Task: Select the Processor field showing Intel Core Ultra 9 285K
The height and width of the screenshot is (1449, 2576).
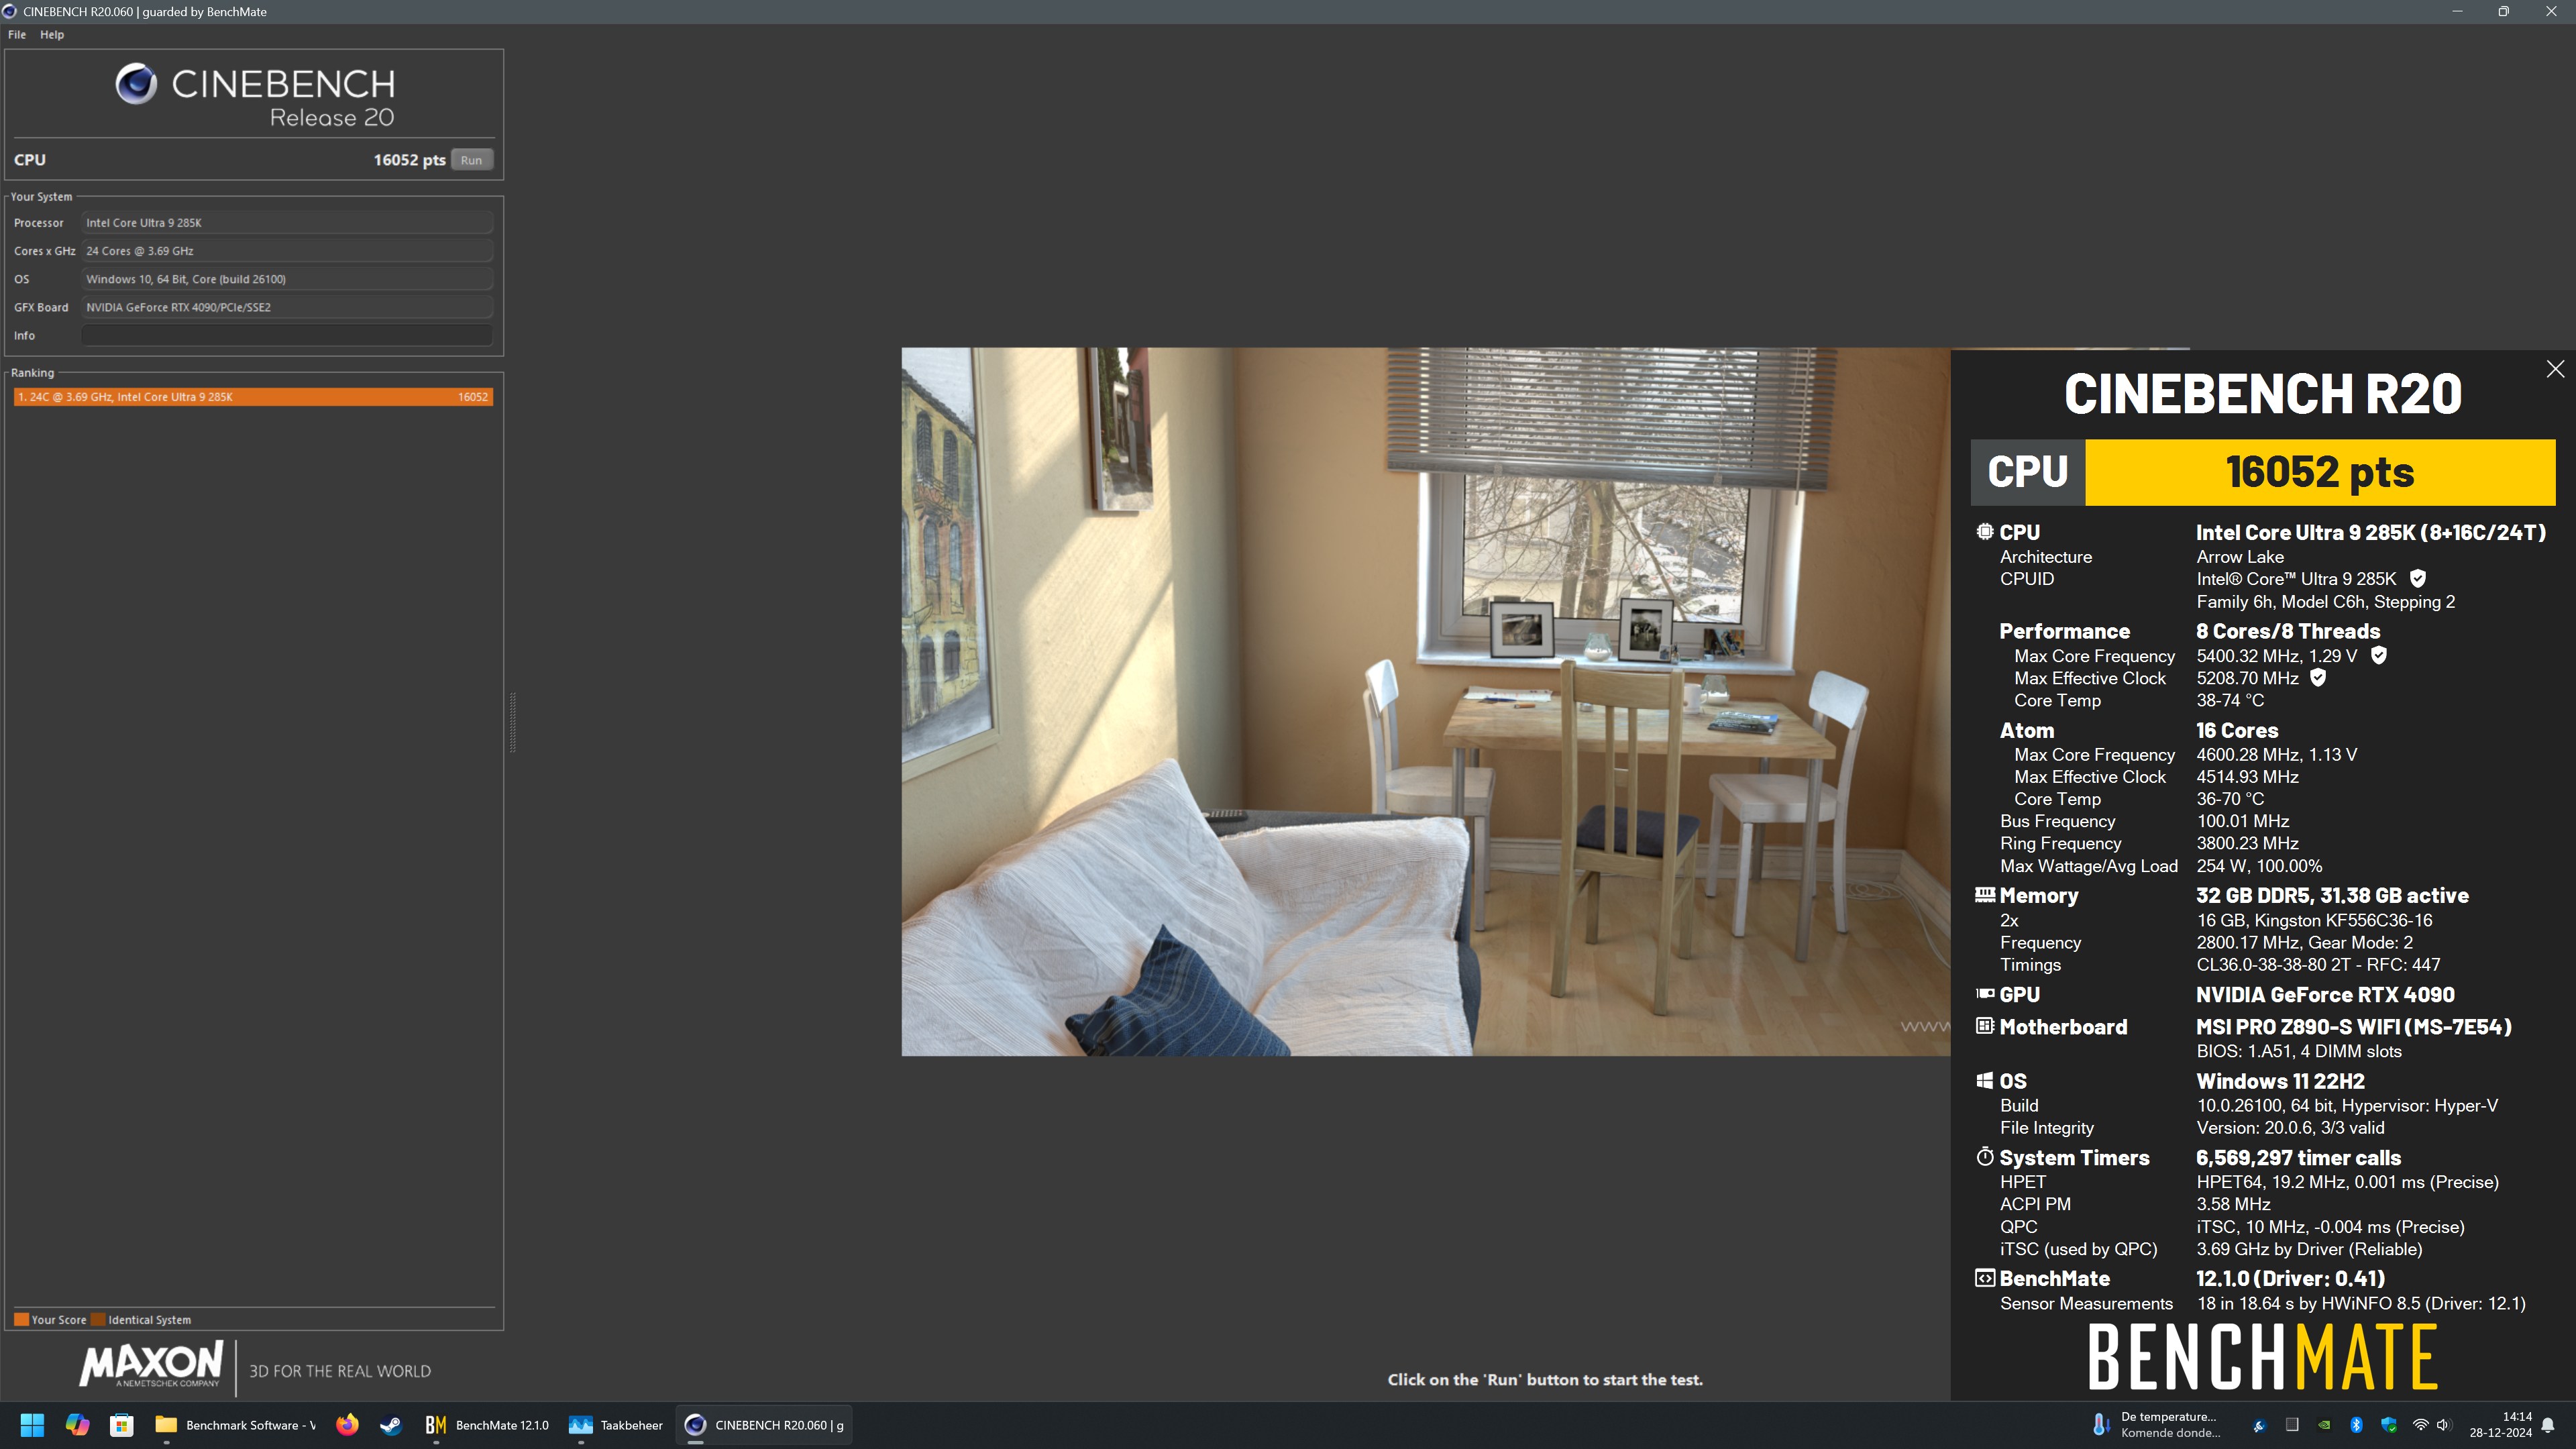Action: pos(287,223)
